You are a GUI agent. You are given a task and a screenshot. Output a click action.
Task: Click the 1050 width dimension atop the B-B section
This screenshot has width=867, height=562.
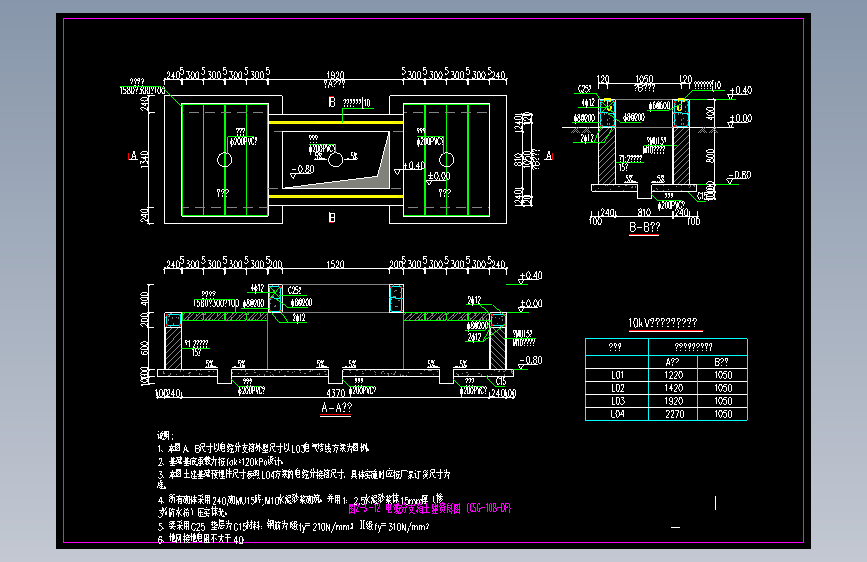click(644, 80)
